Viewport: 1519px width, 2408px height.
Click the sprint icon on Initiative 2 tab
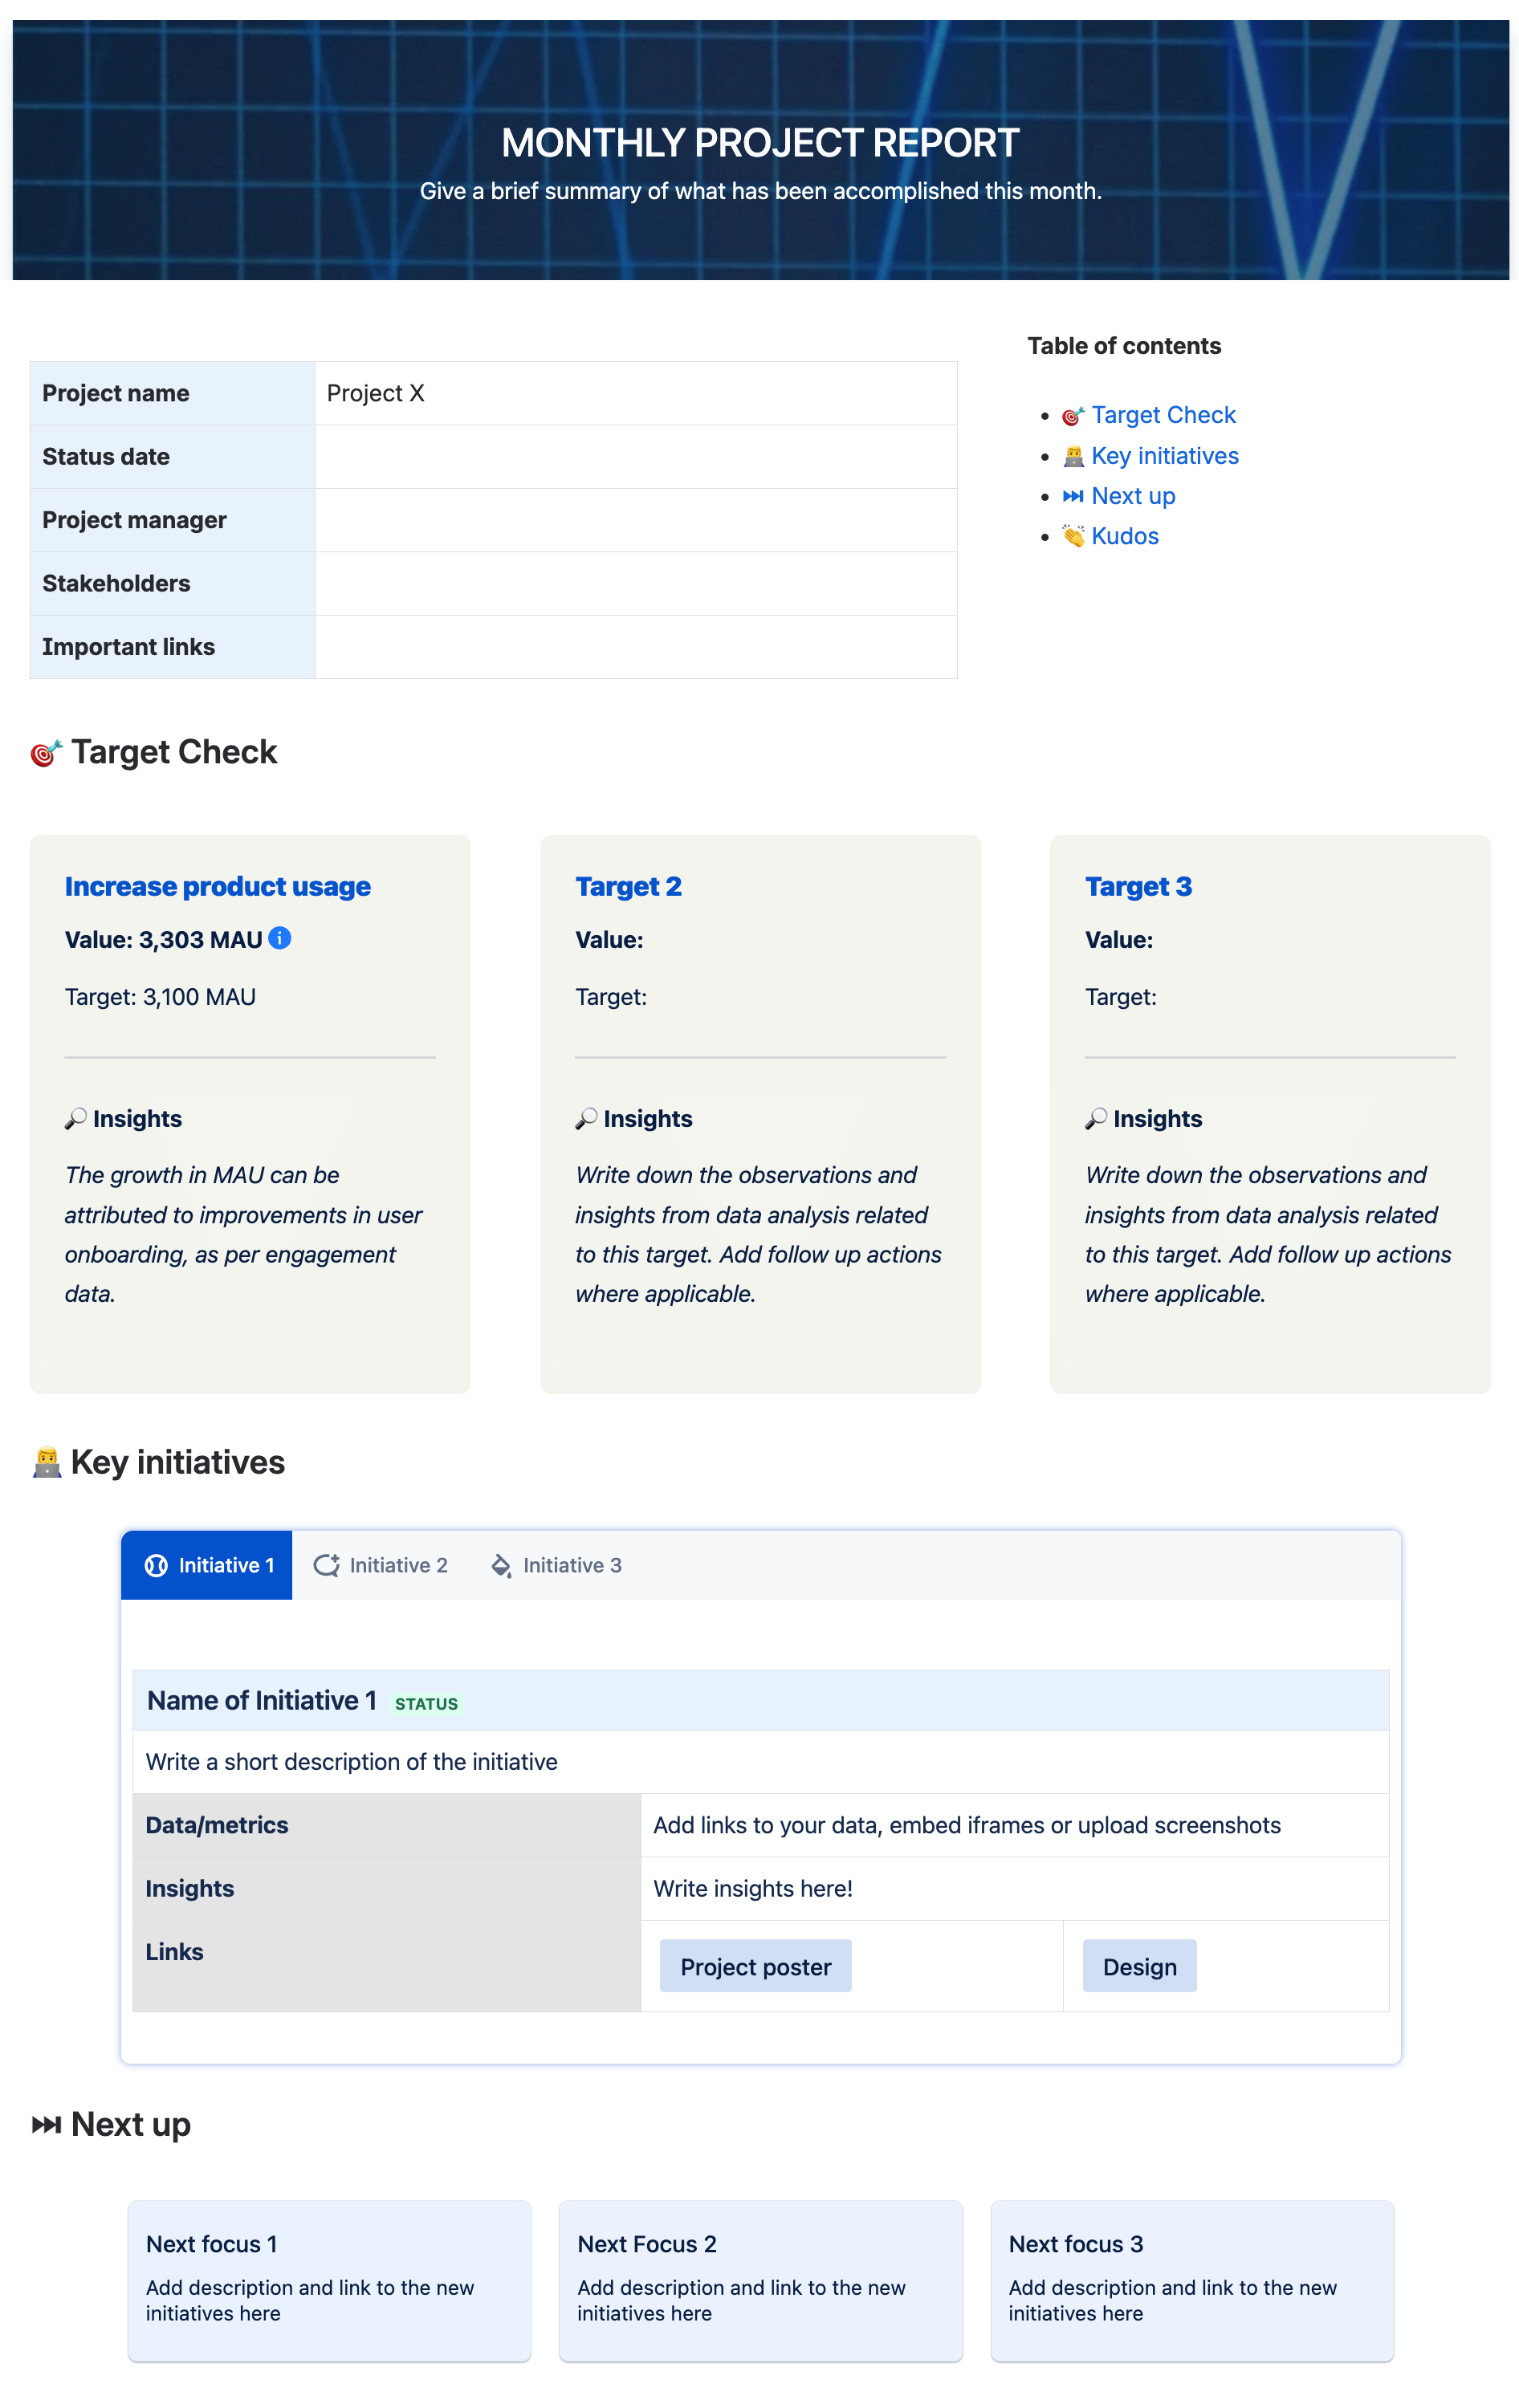325,1565
